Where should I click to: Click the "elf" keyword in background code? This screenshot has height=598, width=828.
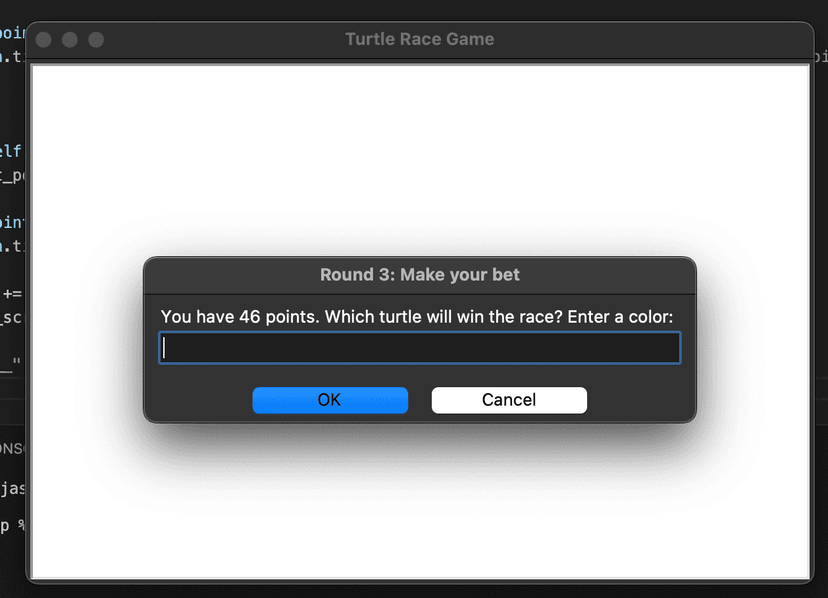[11, 152]
